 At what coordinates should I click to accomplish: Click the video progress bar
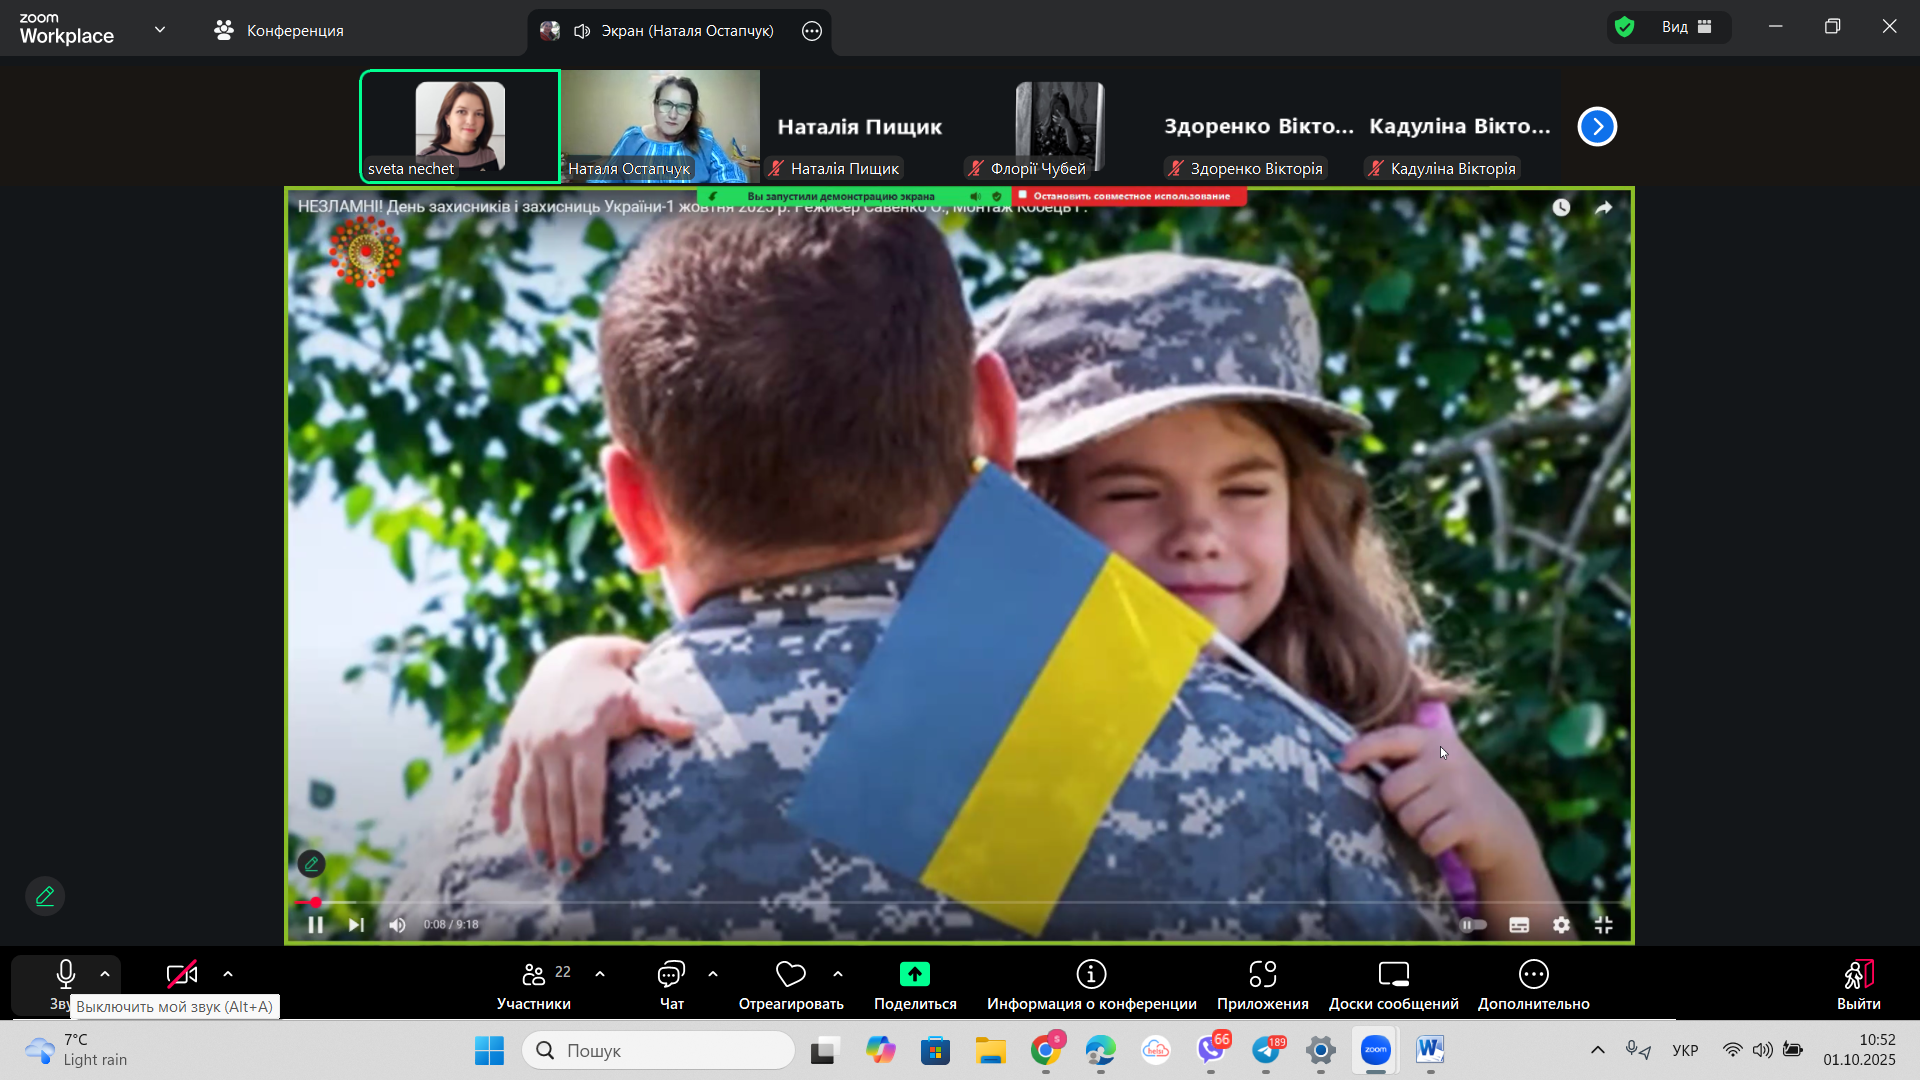click(x=960, y=903)
